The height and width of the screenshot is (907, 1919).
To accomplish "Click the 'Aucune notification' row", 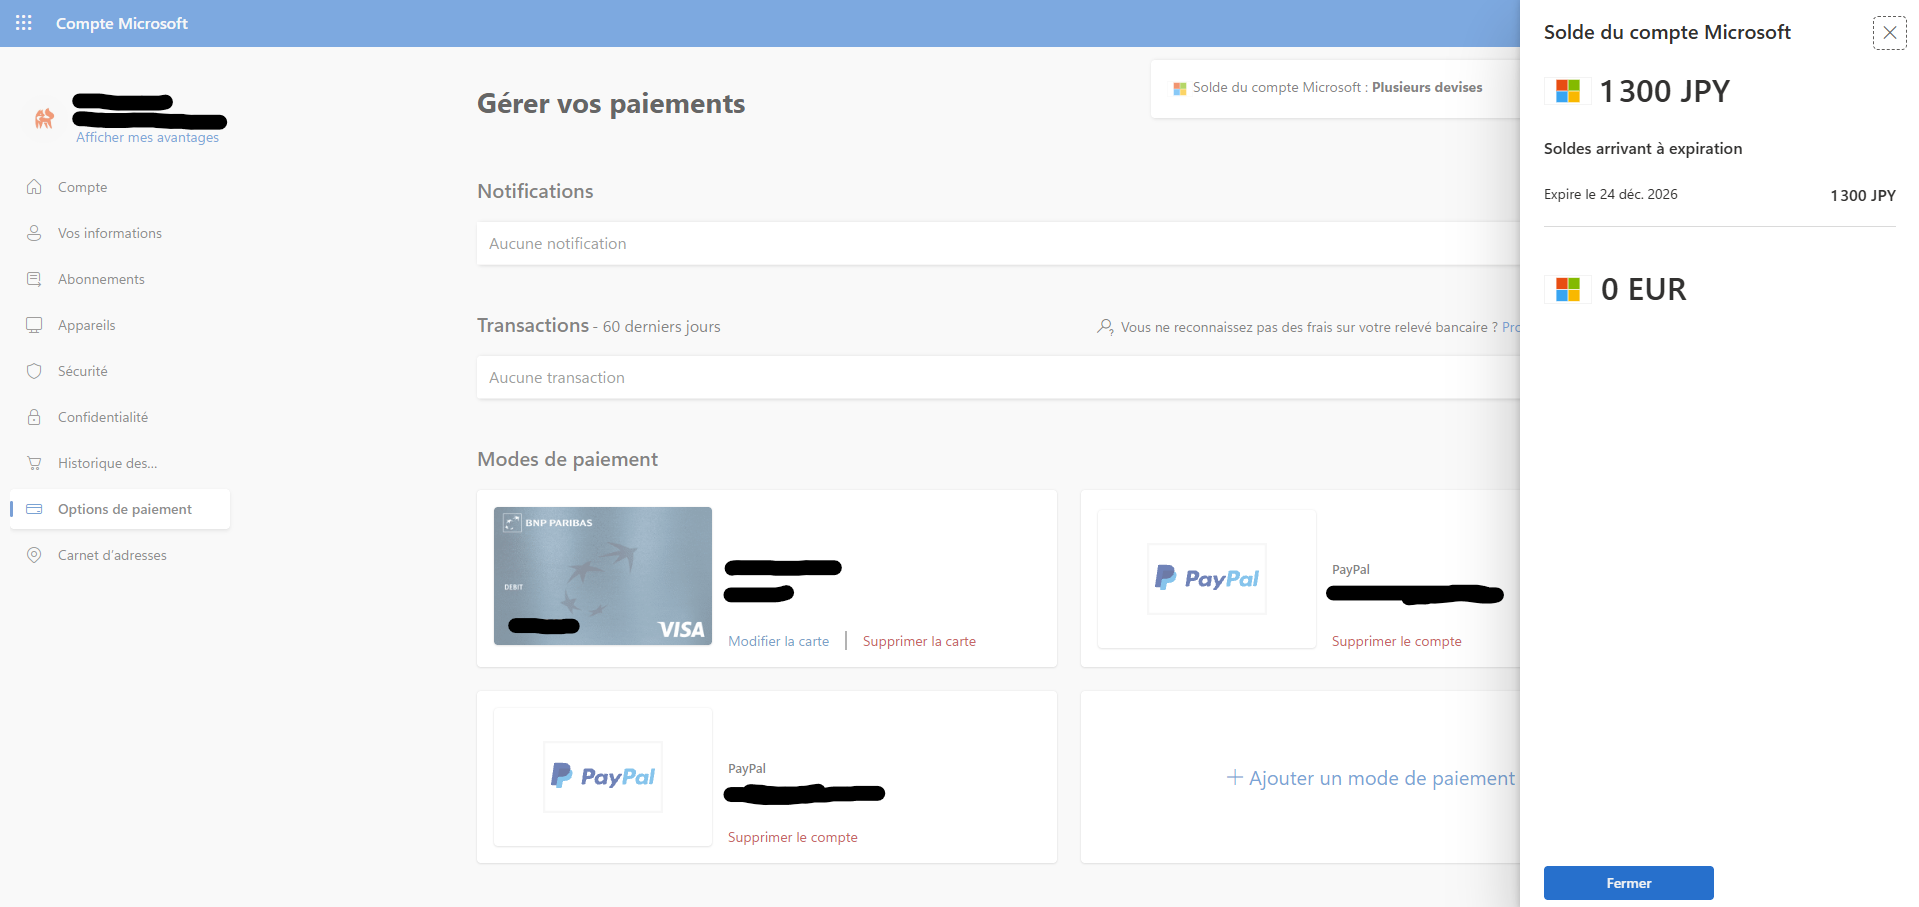I will [998, 243].
